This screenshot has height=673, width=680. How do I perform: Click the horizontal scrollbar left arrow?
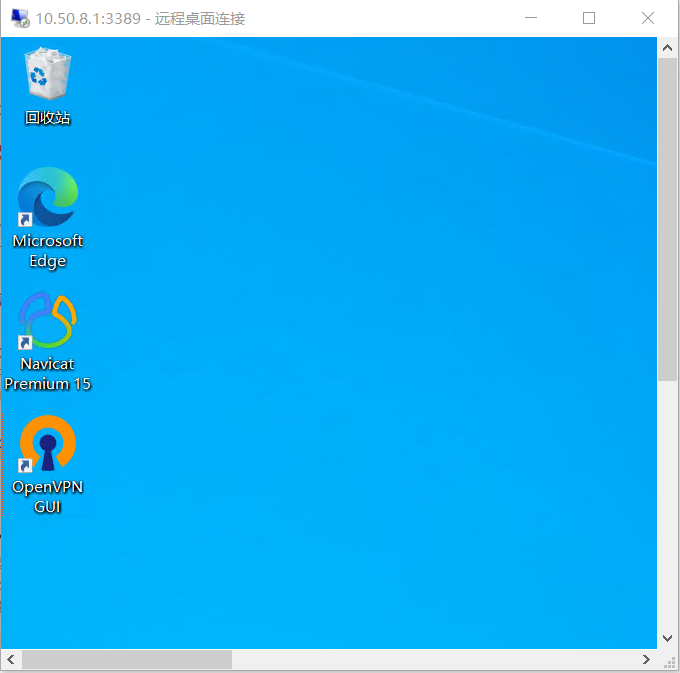point(11,660)
